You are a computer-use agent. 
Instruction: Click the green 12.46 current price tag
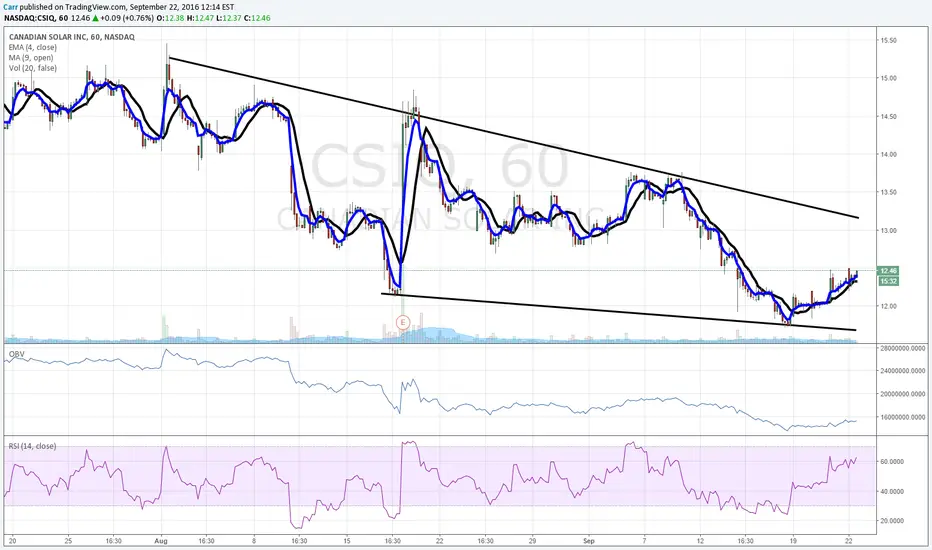(x=889, y=271)
